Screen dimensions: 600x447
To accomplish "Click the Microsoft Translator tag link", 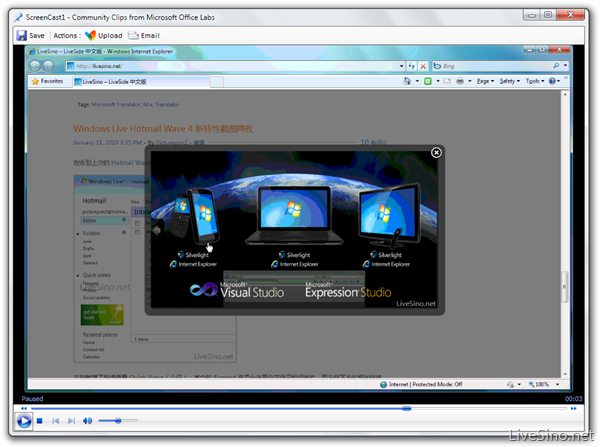I will (116, 104).
